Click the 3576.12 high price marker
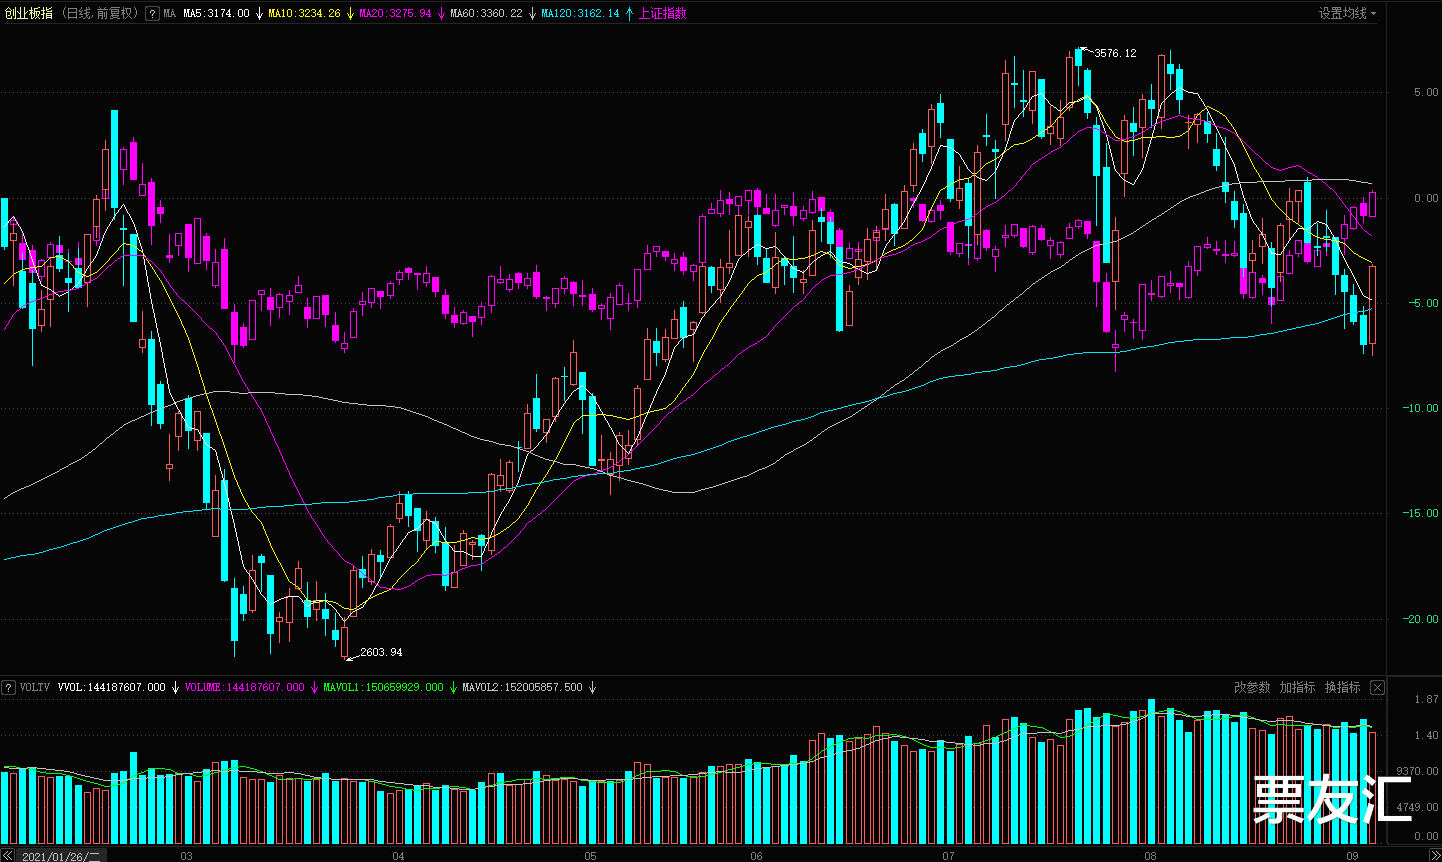Image resolution: width=1442 pixels, height=862 pixels. click(1115, 54)
